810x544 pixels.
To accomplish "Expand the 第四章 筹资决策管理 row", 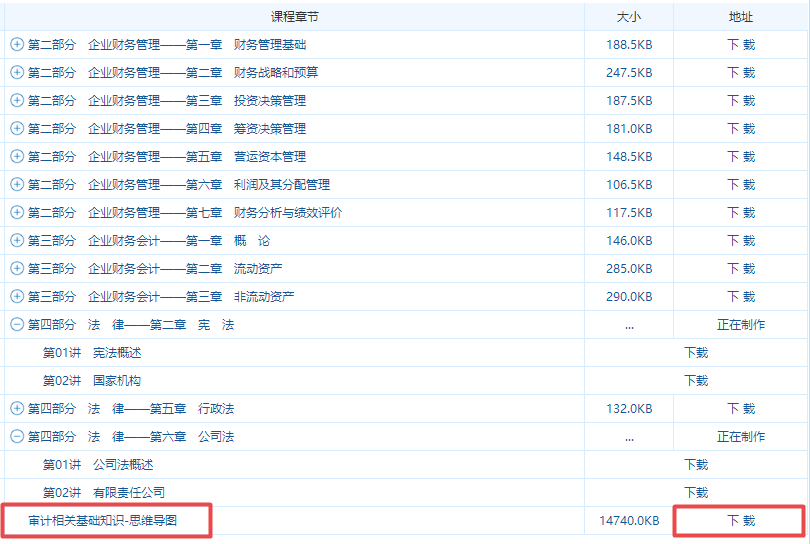I will (x=17, y=128).
